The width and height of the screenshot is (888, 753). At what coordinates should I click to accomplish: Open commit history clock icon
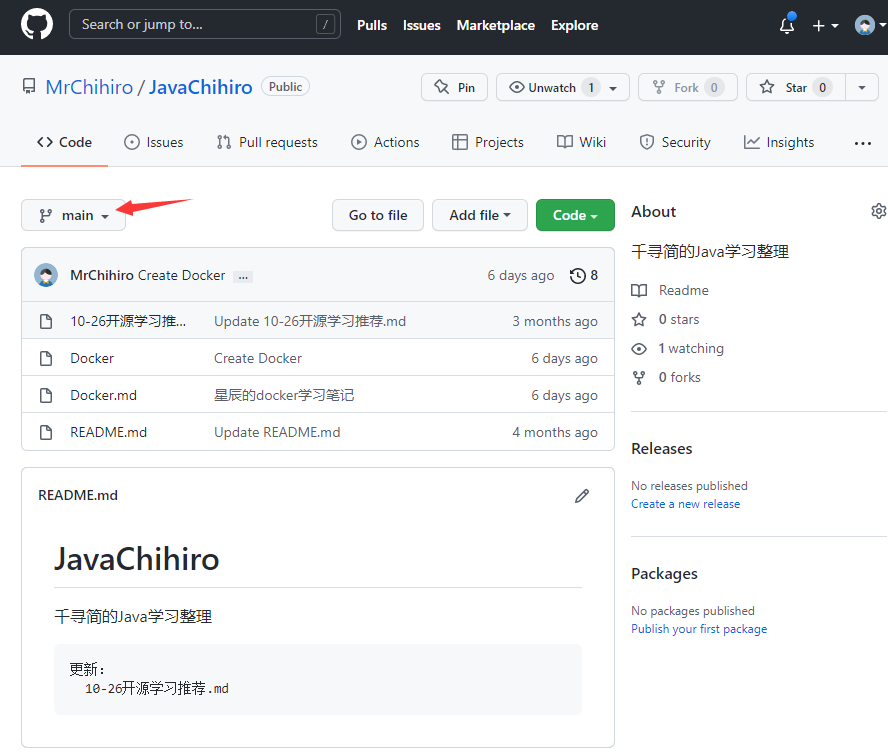coord(578,276)
